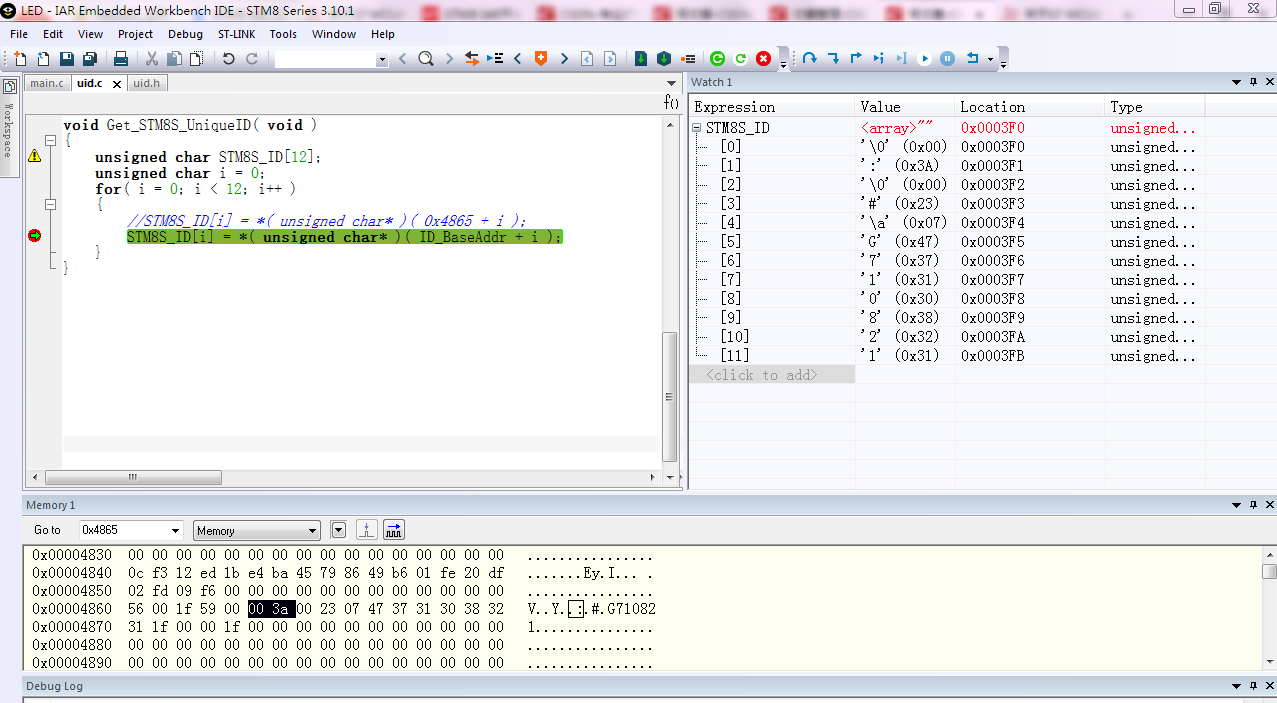
Task: Click the Download and Debug icon
Action: (x=641, y=59)
